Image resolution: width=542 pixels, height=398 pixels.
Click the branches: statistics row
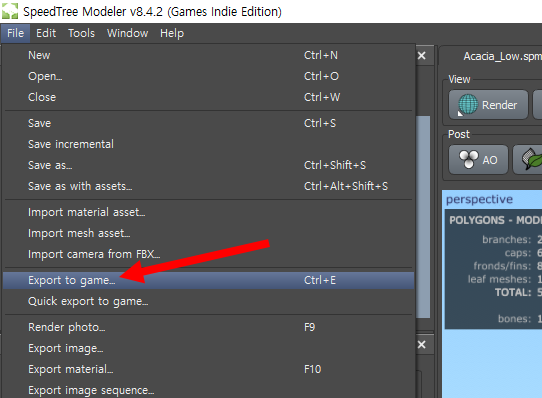[x=512, y=240]
